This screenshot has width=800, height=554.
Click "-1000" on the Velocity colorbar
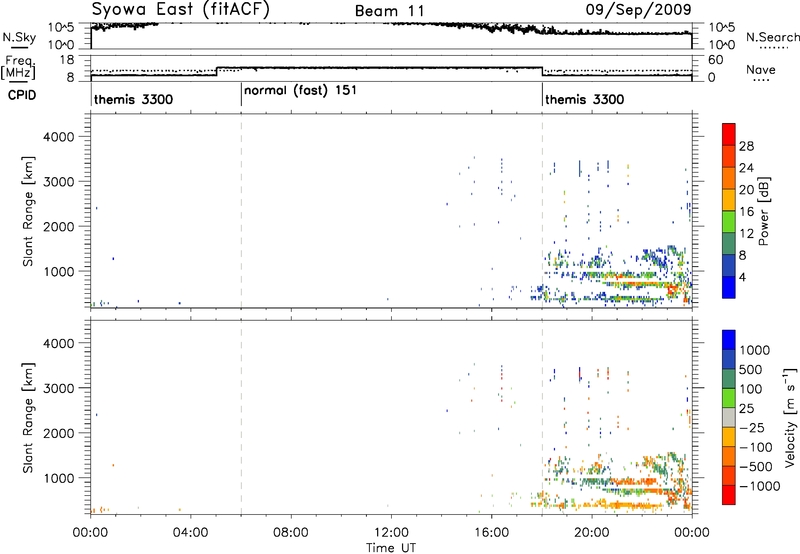760,486
